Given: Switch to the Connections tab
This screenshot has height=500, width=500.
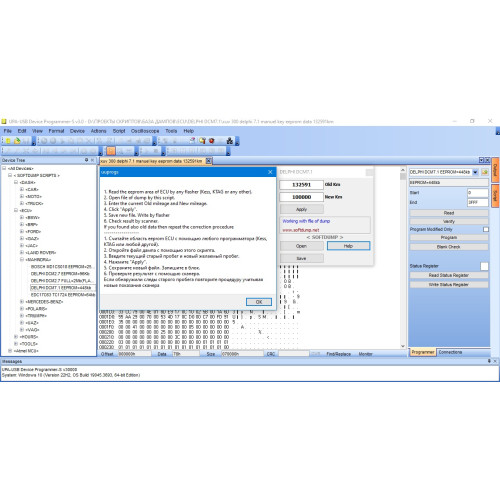Looking at the screenshot, I should coord(450,352).
